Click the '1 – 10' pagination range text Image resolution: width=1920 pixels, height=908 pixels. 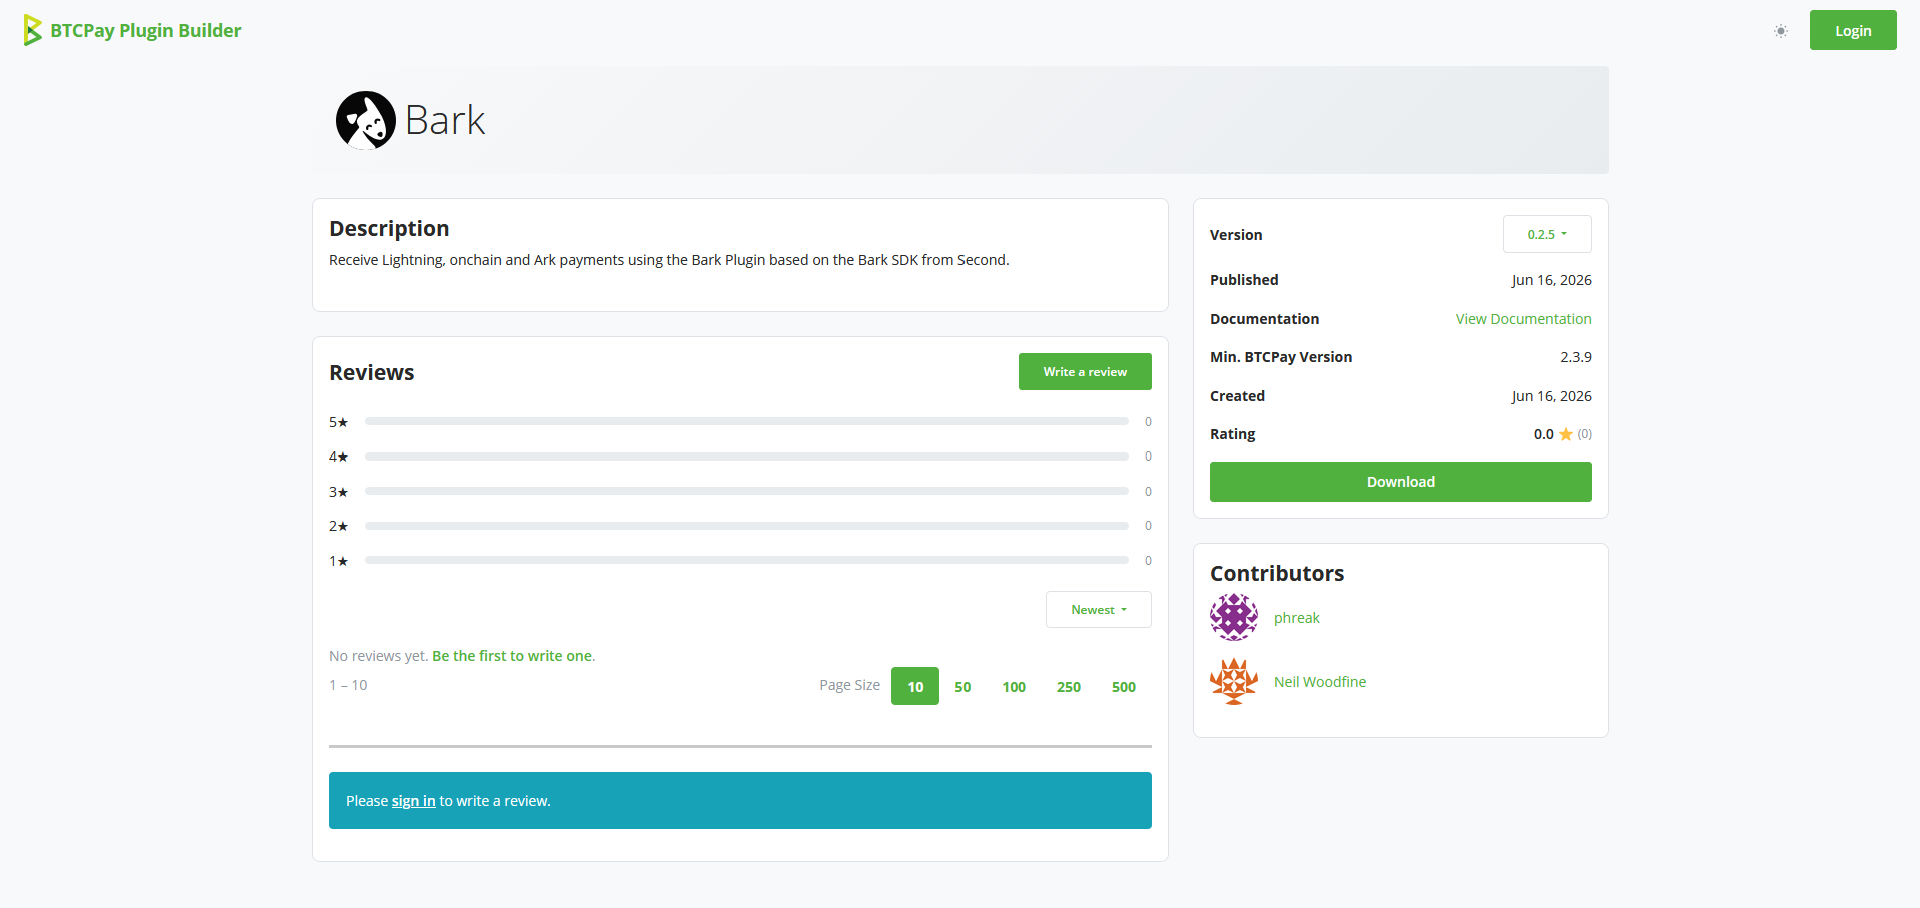348,685
